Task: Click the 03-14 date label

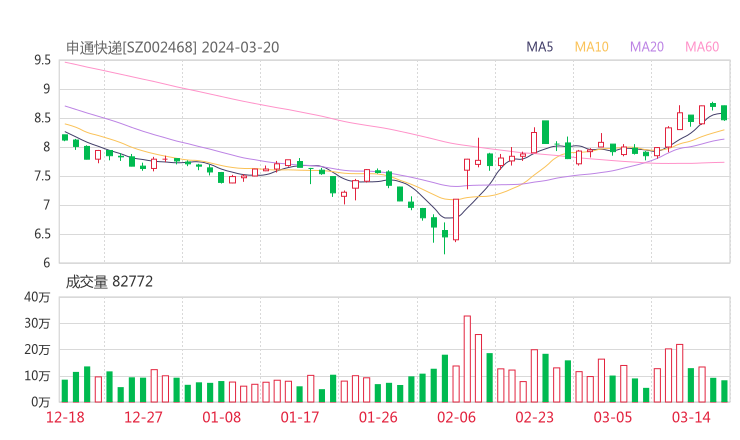Action: [691, 417]
